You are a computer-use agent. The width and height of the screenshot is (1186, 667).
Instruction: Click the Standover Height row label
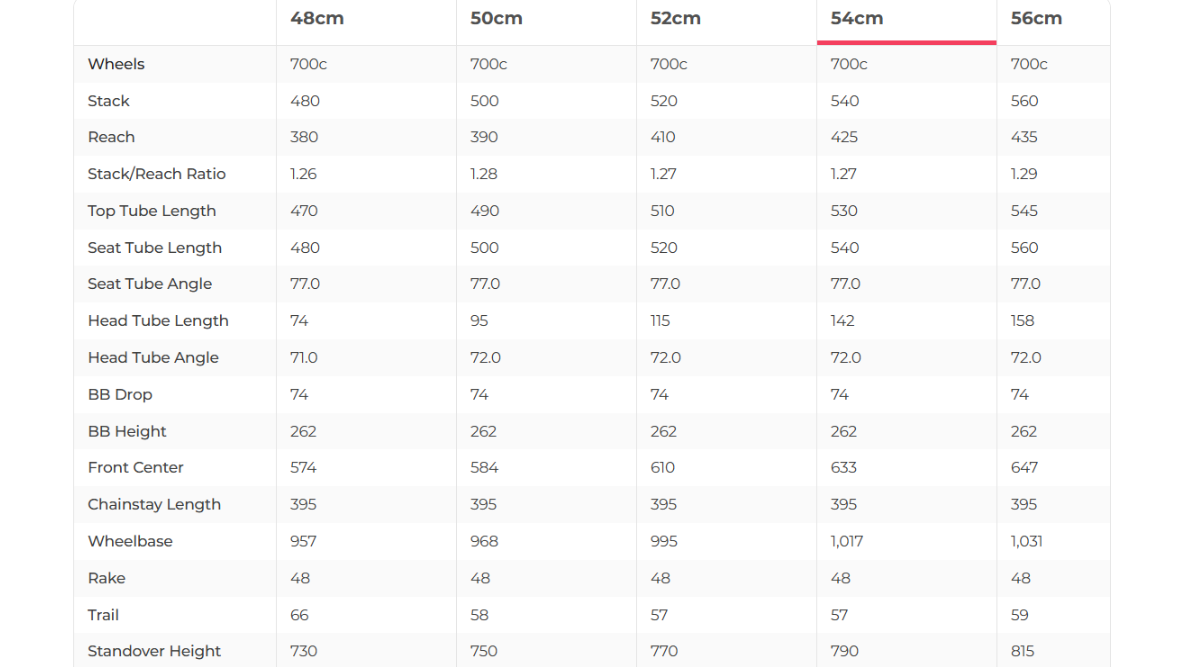tap(154, 651)
